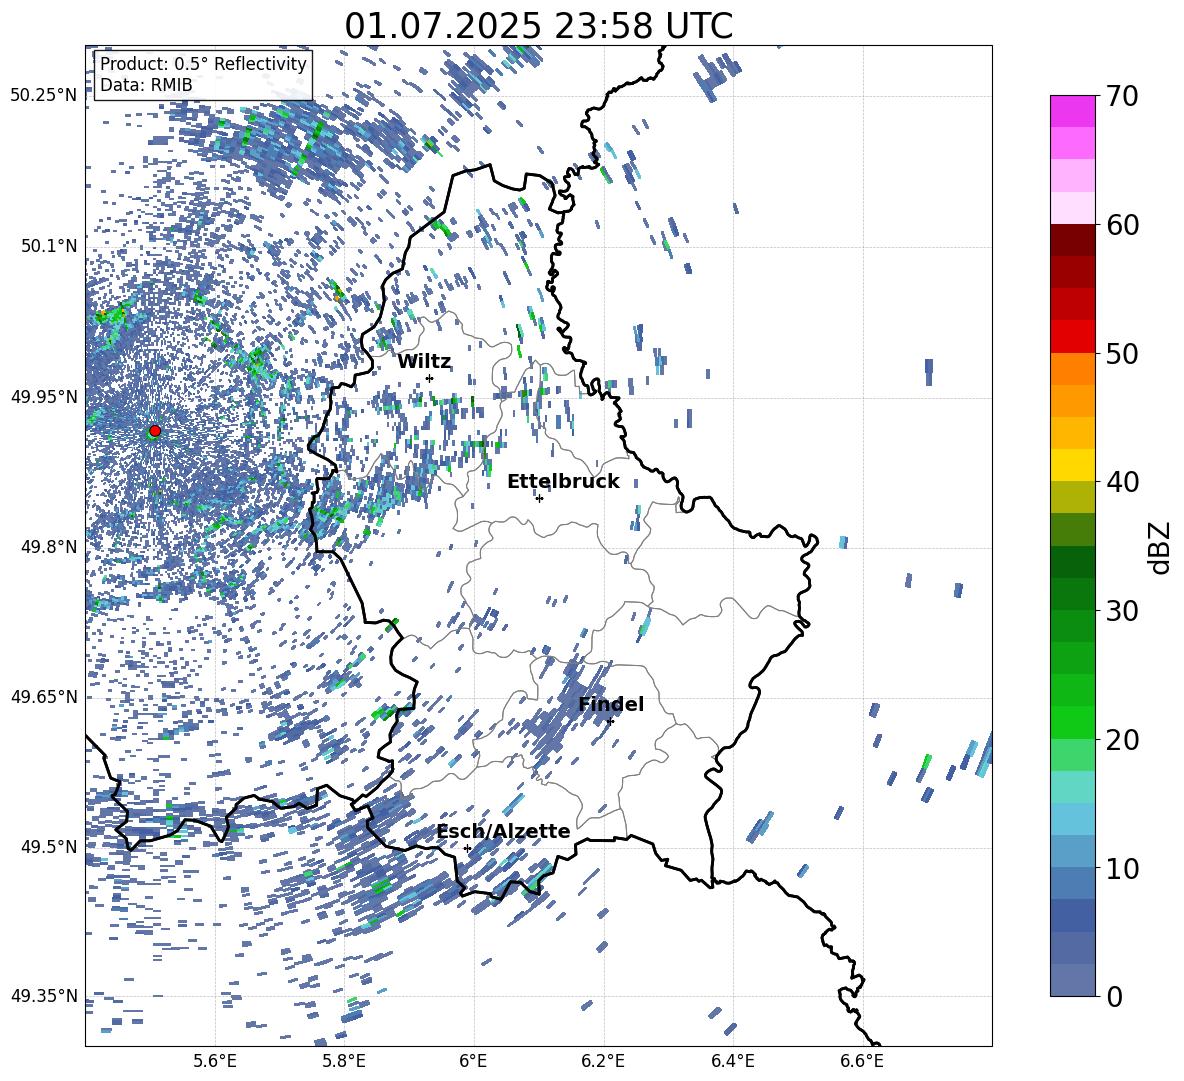Click the timestamp title 01.07.2025 23:58 UTC
Image resolution: width=1184 pixels, height=1081 pixels.
coord(538,26)
